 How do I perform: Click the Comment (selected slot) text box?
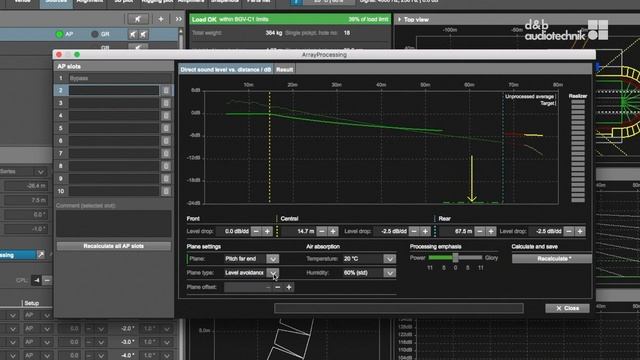[x=113, y=224]
